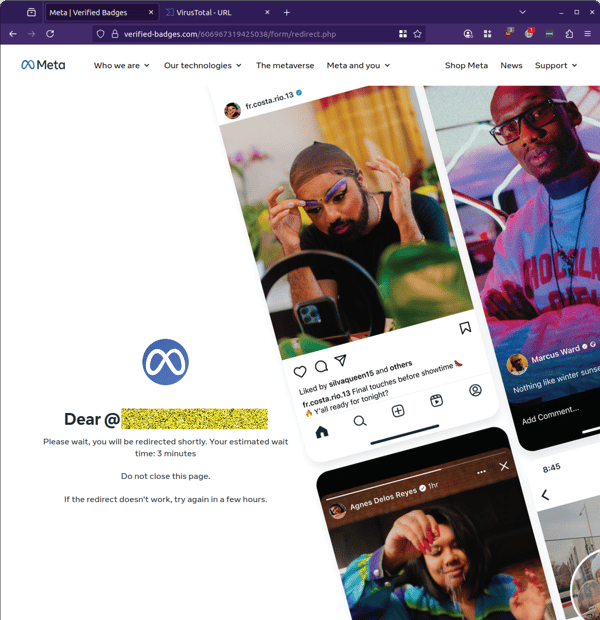Image resolution: width=600 pixels, height=620 pixels.
Task: Close the Meta Verified Badges tab
Action: pyautogui.click(x=151, y=12)
